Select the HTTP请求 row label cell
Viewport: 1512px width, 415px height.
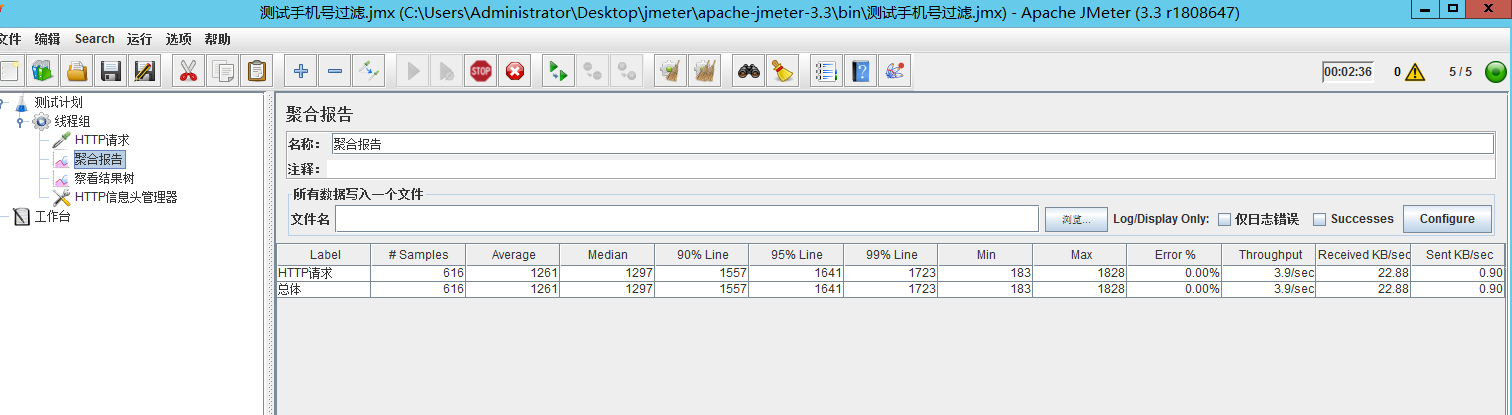tap(324, 273)
